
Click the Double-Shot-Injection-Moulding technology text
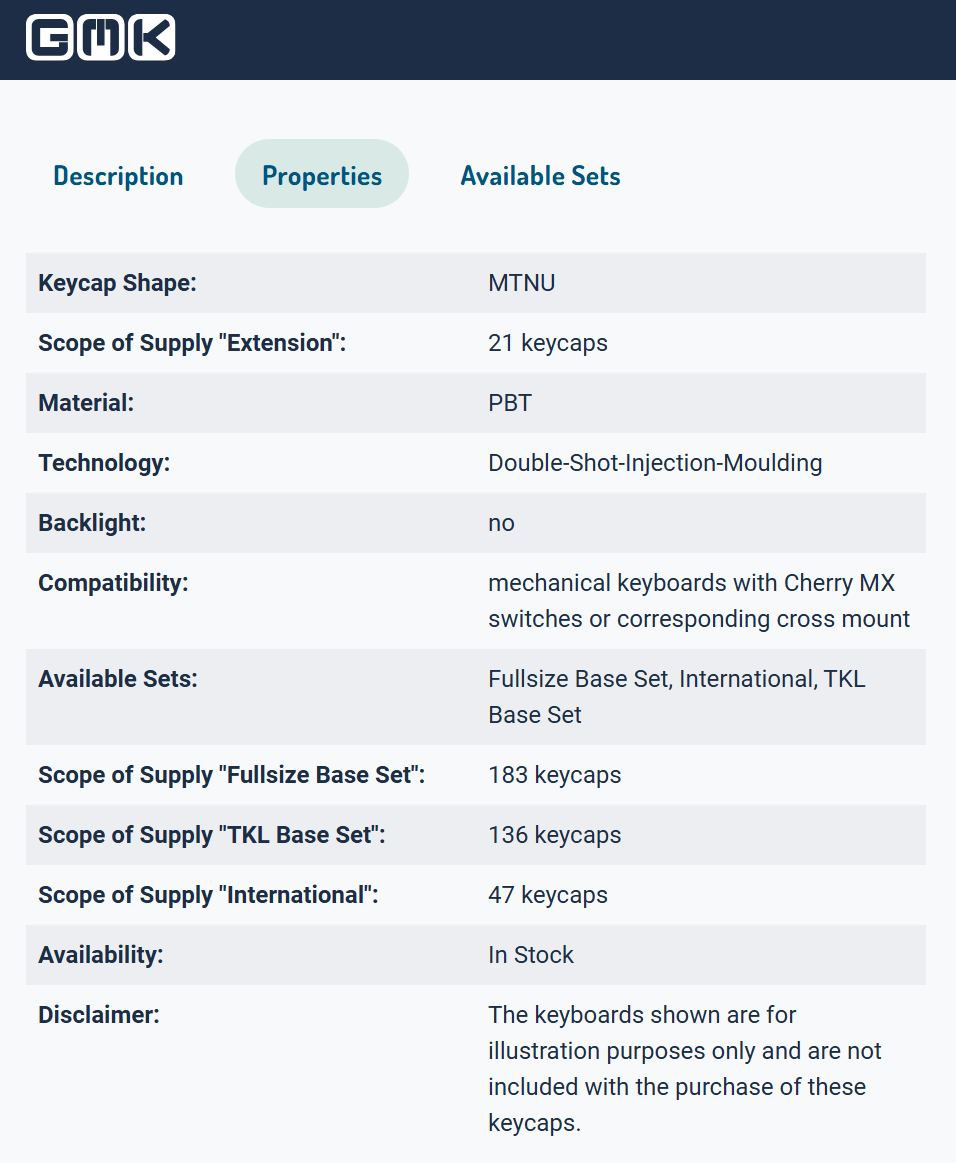(x=655, y=463)
